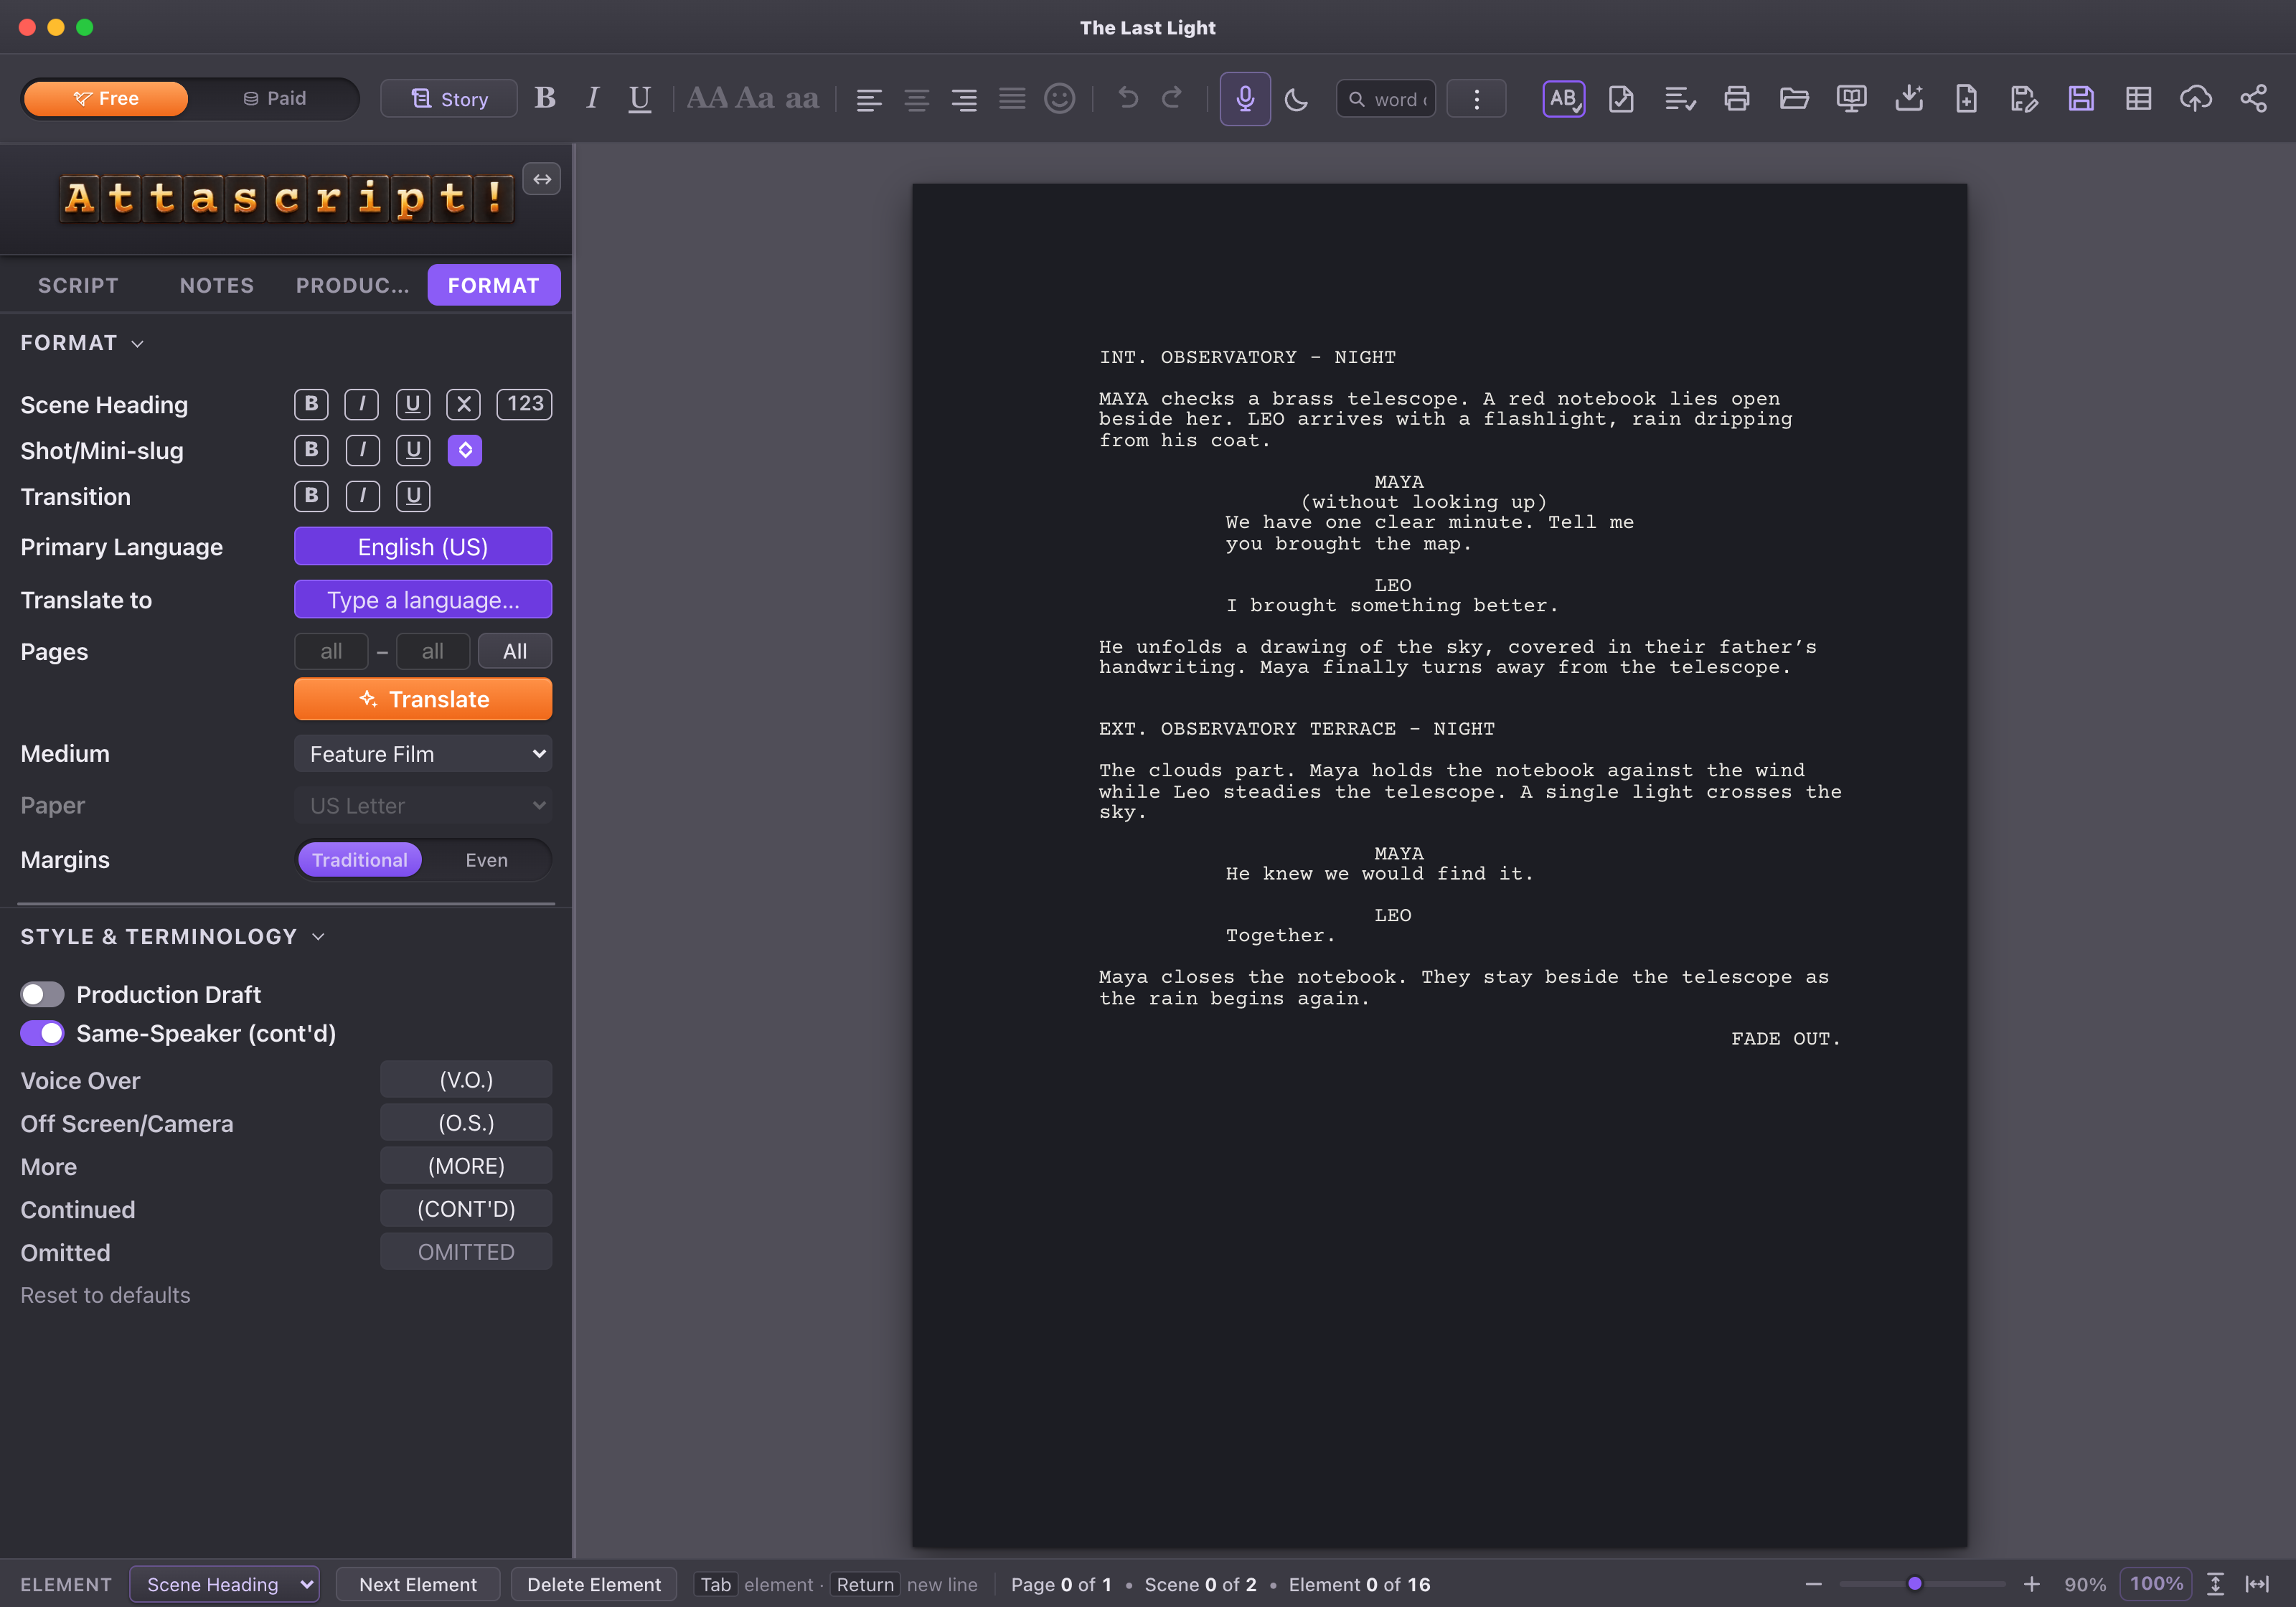
Task: Click the Italic toolbar icon
Action: pyautogui.click(x=592, y=98)
